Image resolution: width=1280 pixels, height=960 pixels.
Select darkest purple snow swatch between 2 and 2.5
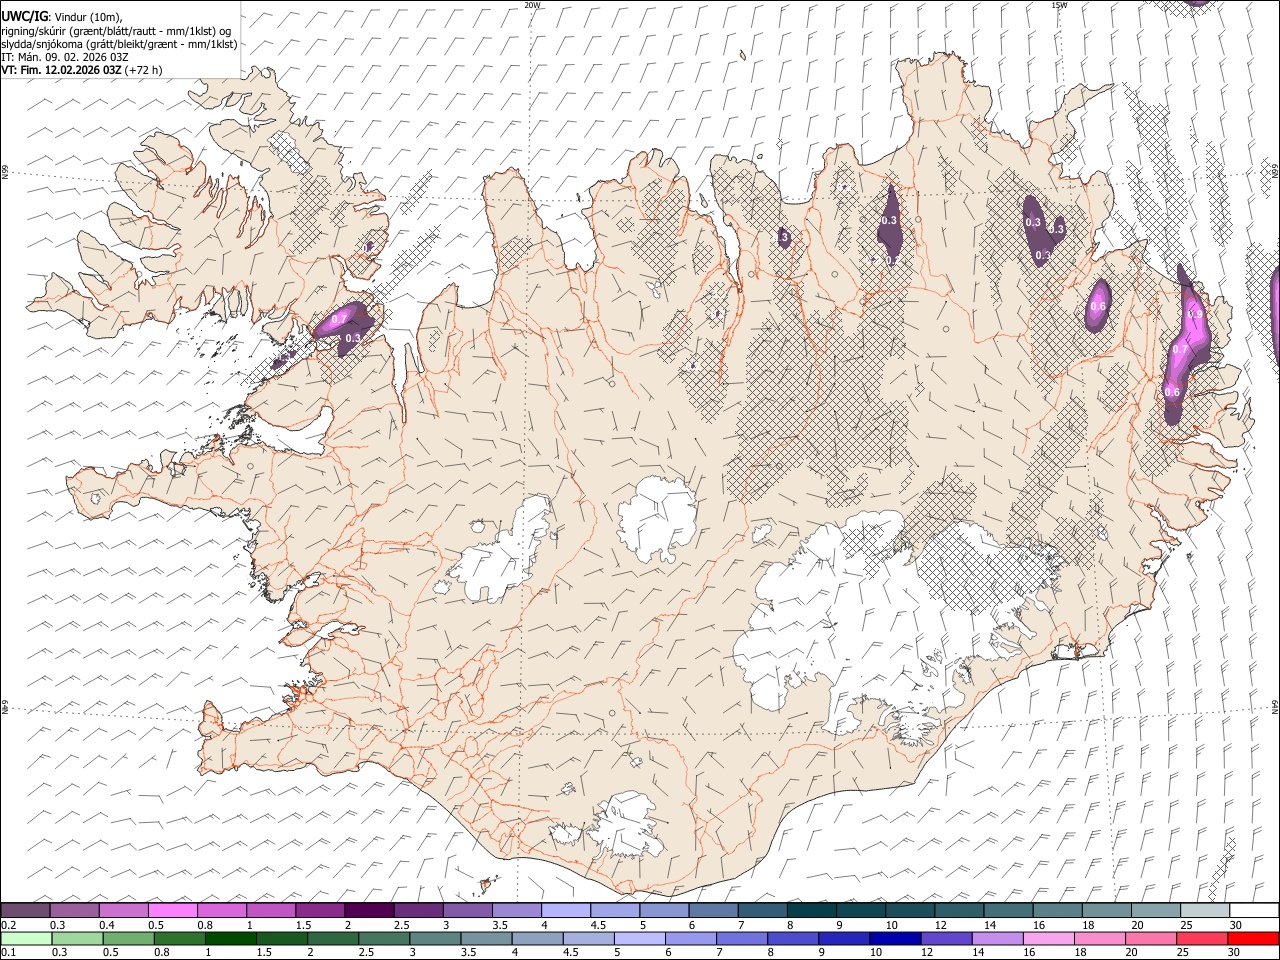(x=369, y=910)
